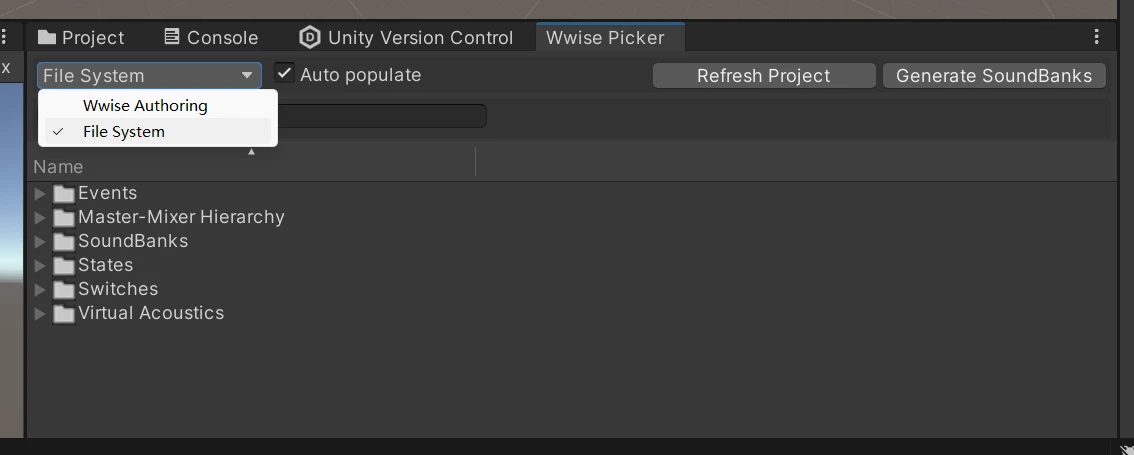Click the Switches folder icon
The height and width of the screenshot is (455, 1134).
pos(64,289)
